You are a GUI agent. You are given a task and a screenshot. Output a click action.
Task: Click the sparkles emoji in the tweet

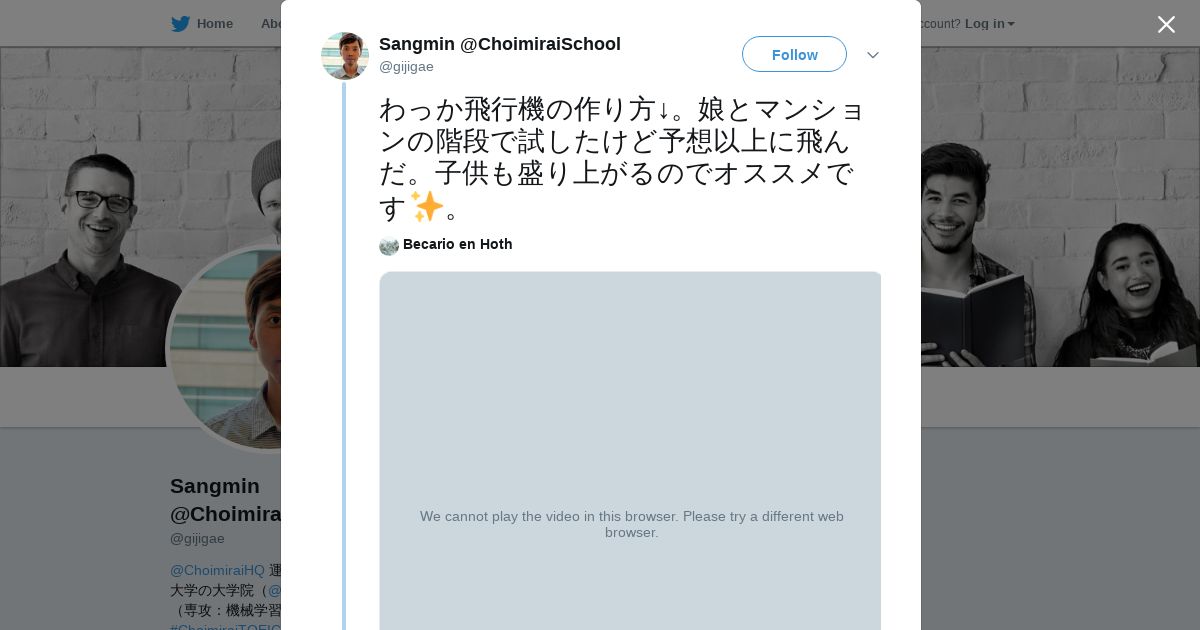[427, 207]
